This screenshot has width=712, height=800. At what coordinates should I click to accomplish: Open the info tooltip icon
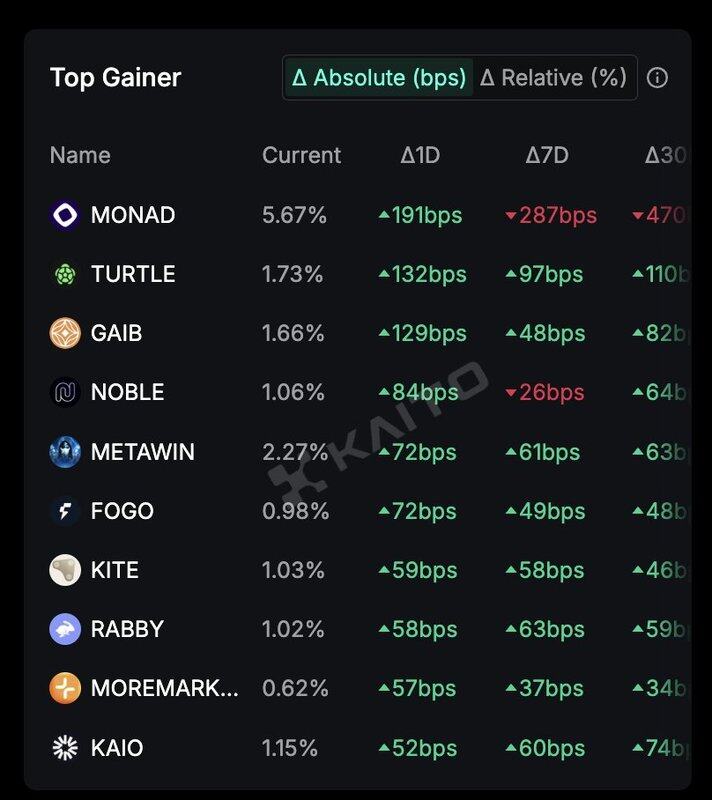657,78
